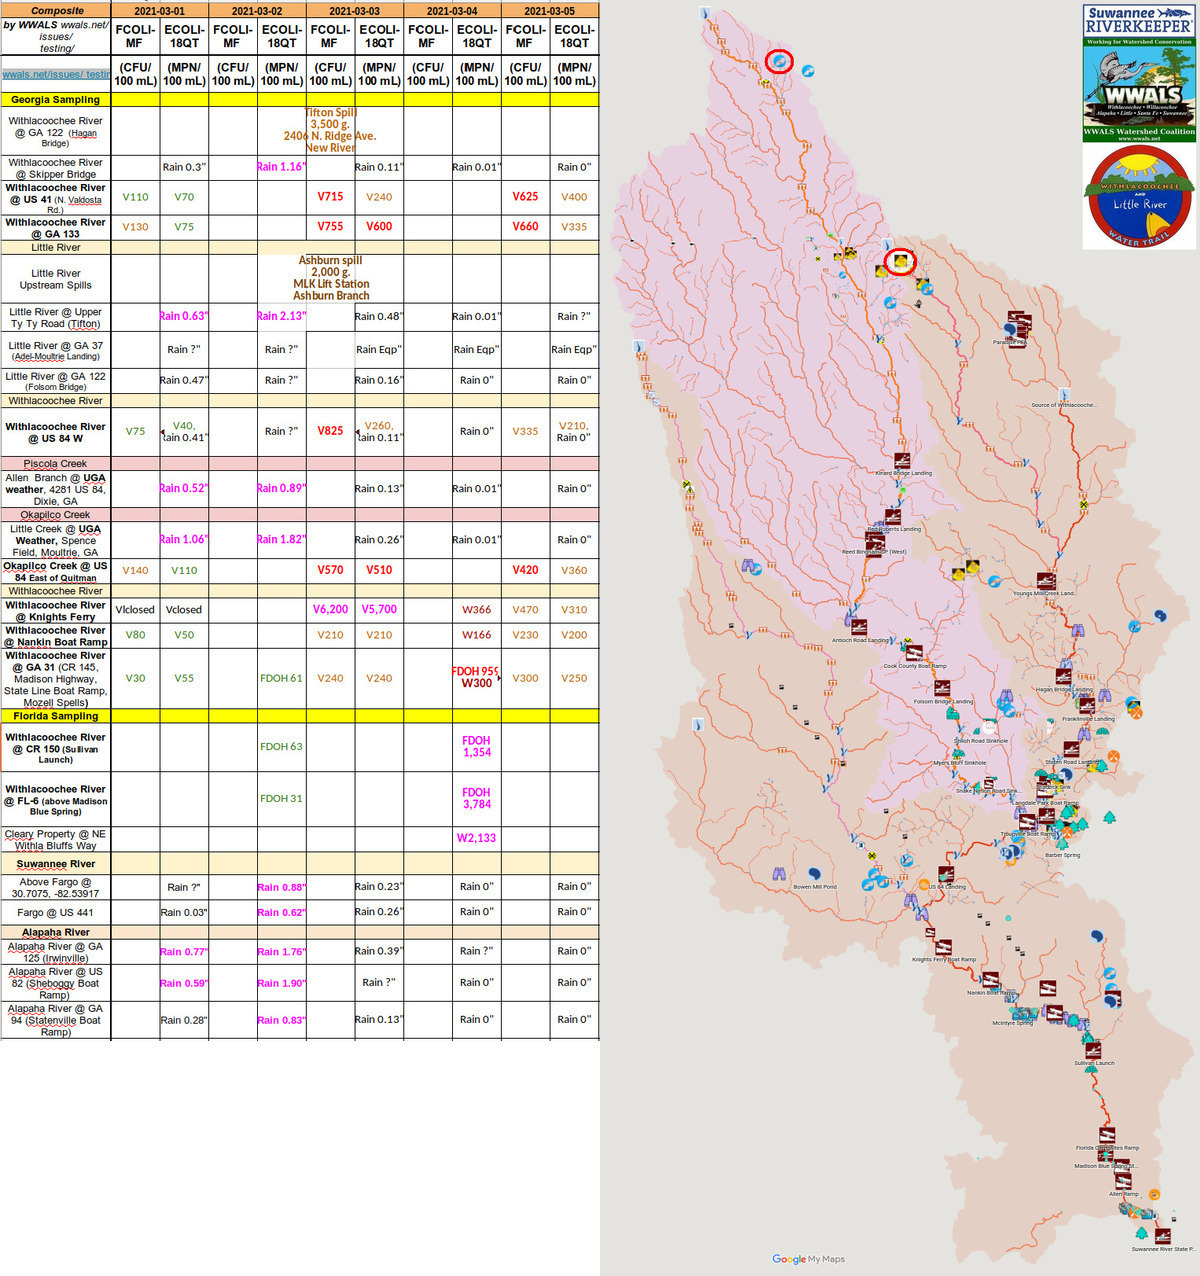
Task: Select the V5,700 cell for Knights Ferry
Action: point(379,609)
